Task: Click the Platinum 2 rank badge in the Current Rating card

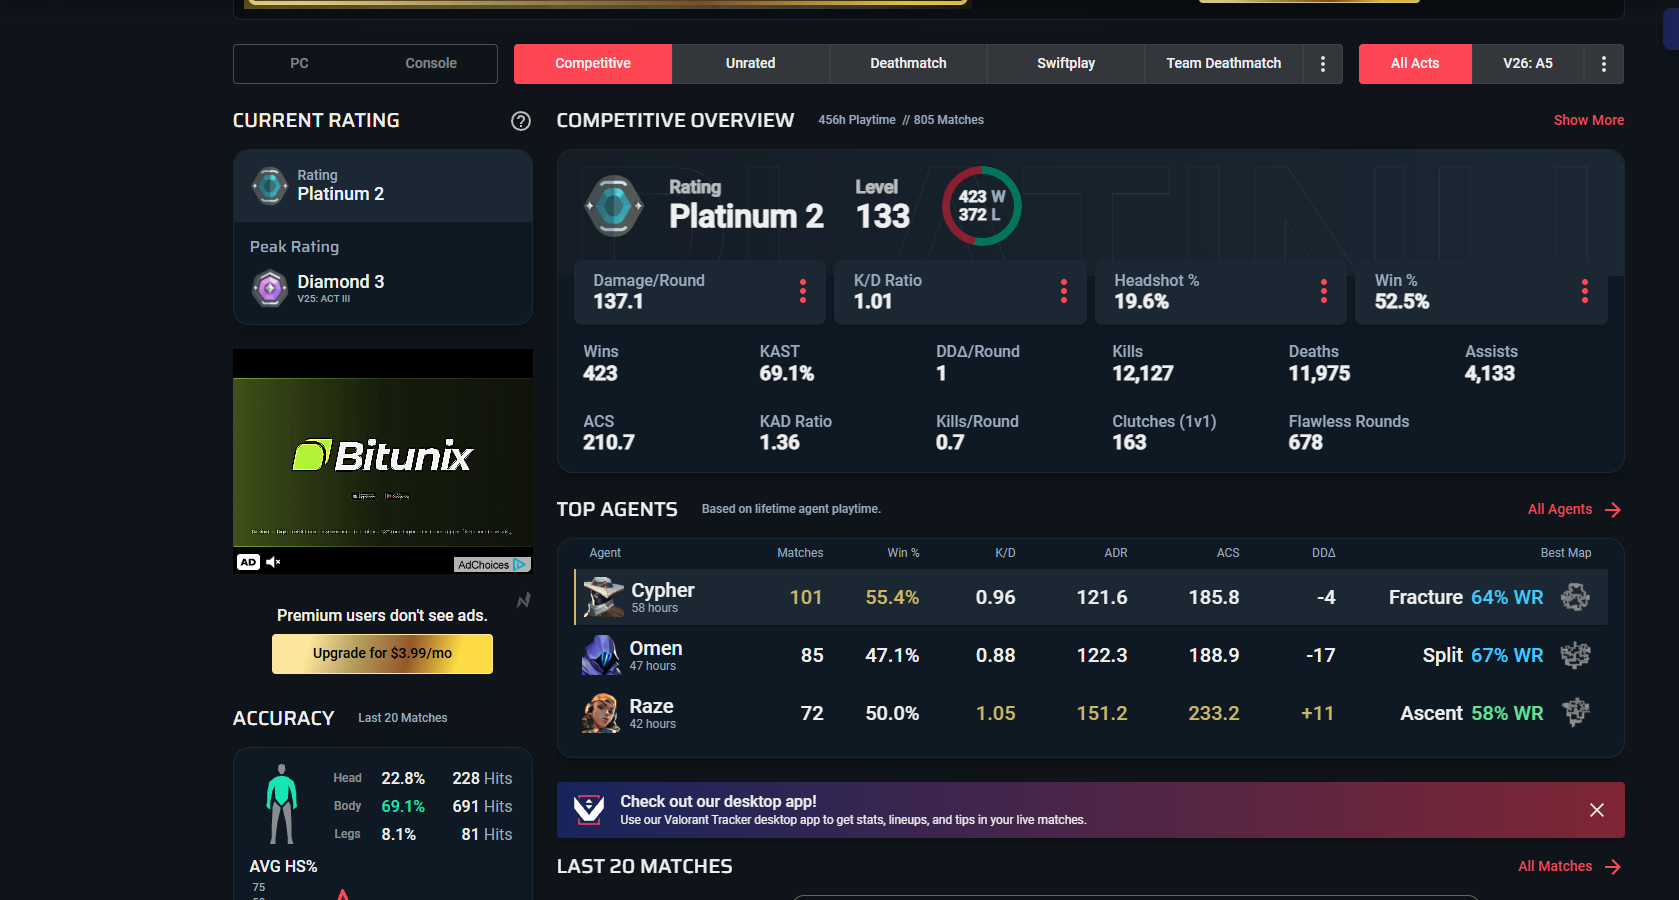Action: [270, 185]
